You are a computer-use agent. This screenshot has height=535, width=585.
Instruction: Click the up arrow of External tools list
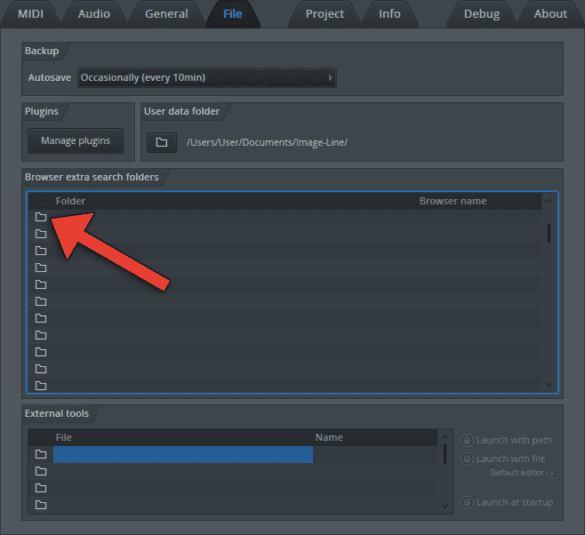[x=445, y=437]
